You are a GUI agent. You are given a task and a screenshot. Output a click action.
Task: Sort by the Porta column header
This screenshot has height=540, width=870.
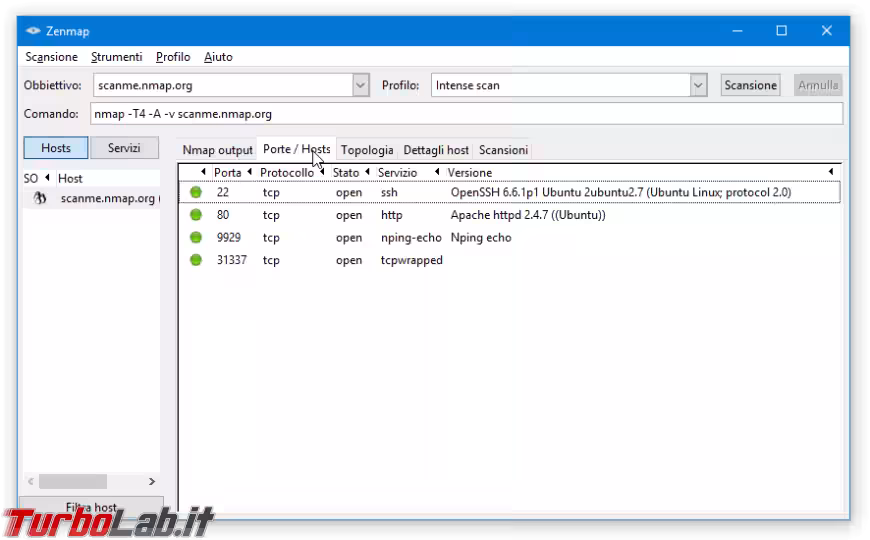[x=227, y=173]
